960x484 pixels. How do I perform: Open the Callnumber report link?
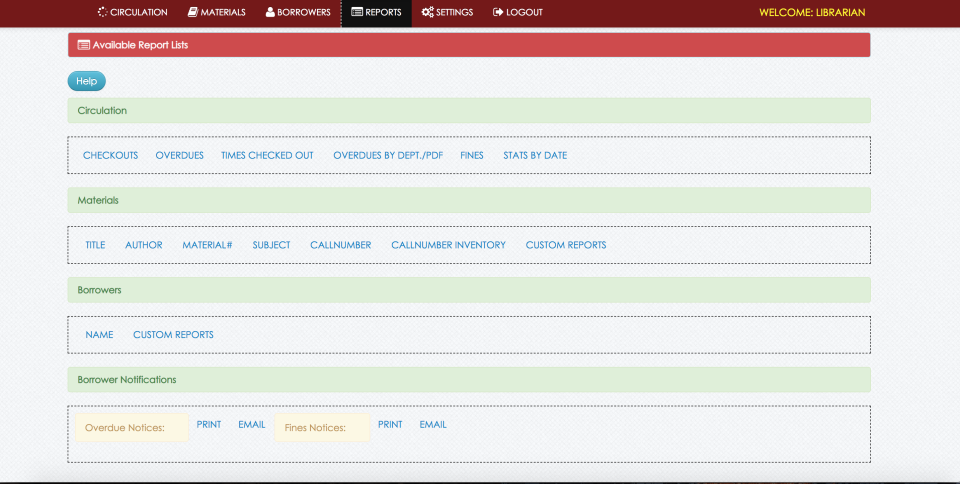340,245
